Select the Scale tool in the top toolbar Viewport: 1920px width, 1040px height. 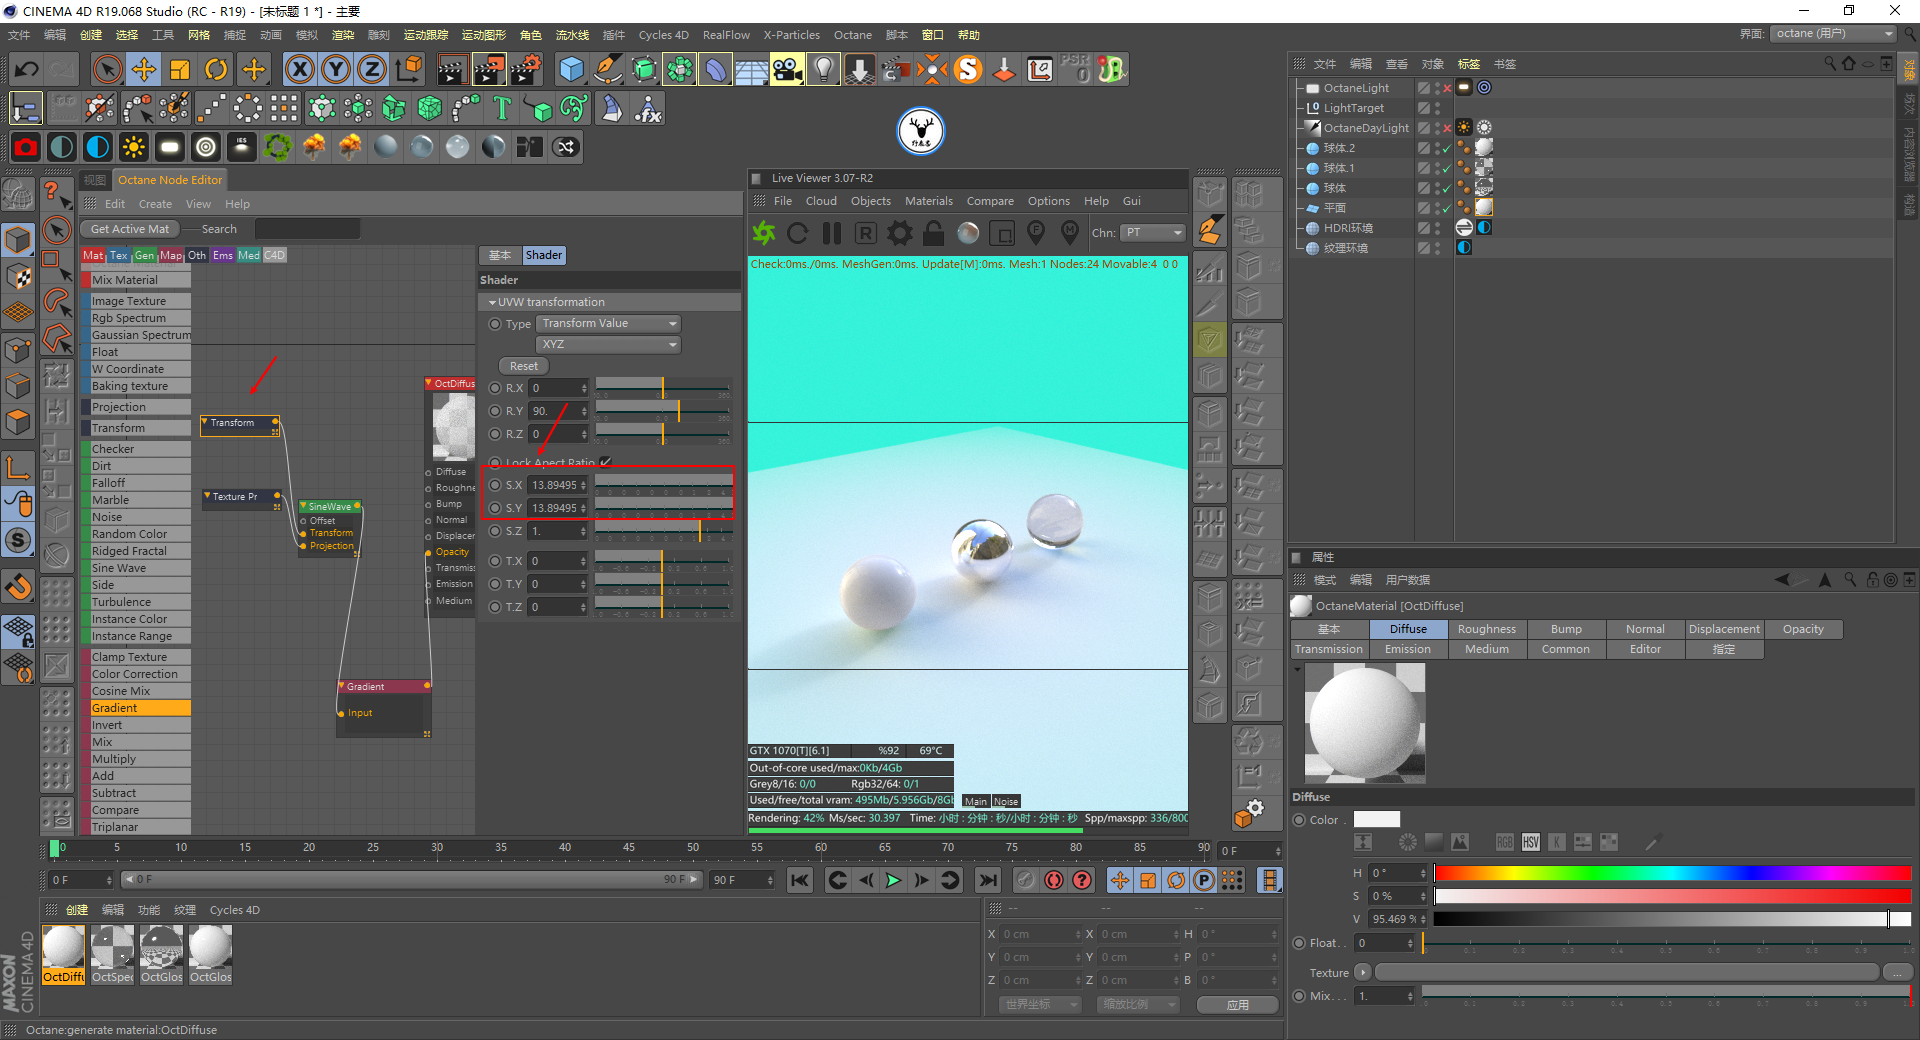[180, 69]
